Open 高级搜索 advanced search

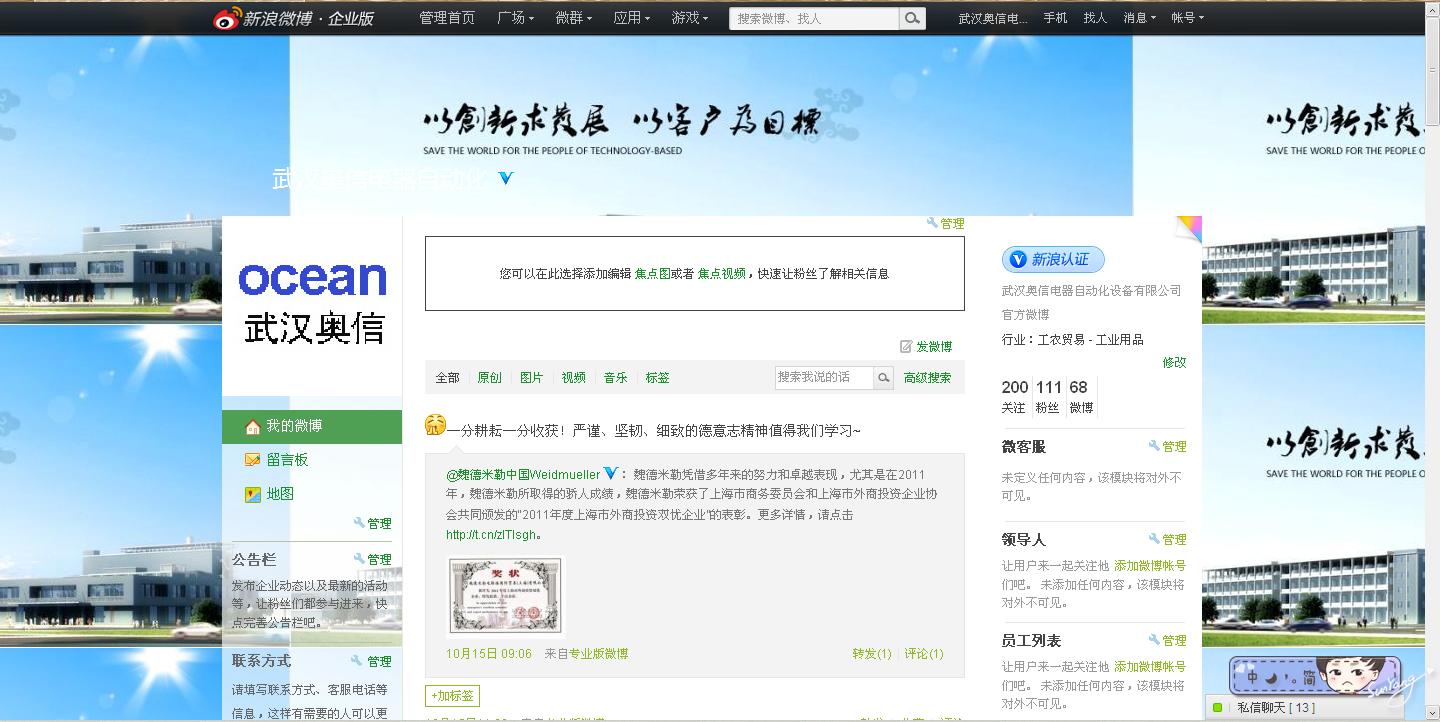point(927,378)
